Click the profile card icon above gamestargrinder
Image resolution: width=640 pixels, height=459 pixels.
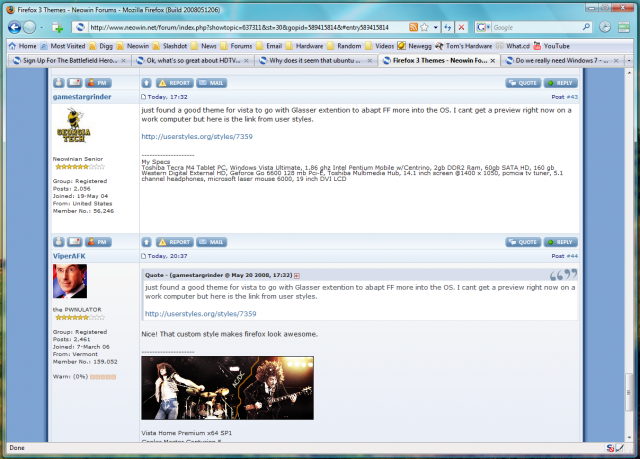75,83
